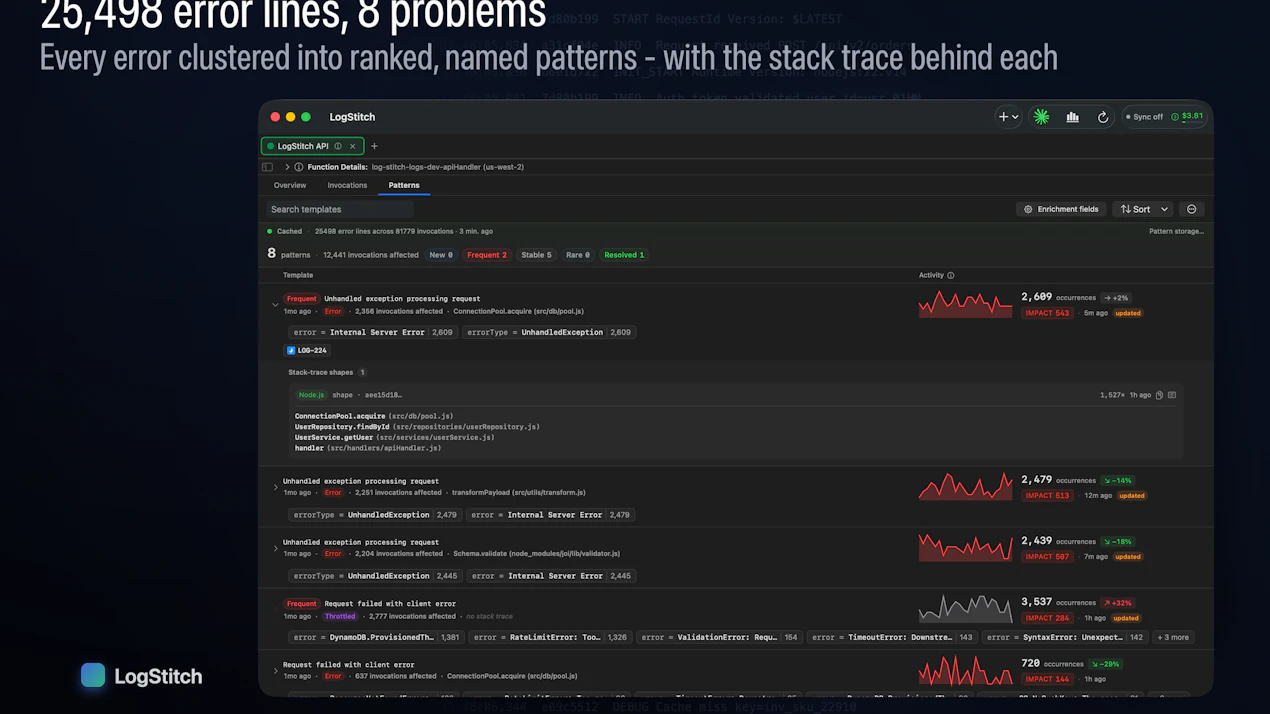Click the ConnectionPool.acquire stack trace line

(x=373, y=416)
